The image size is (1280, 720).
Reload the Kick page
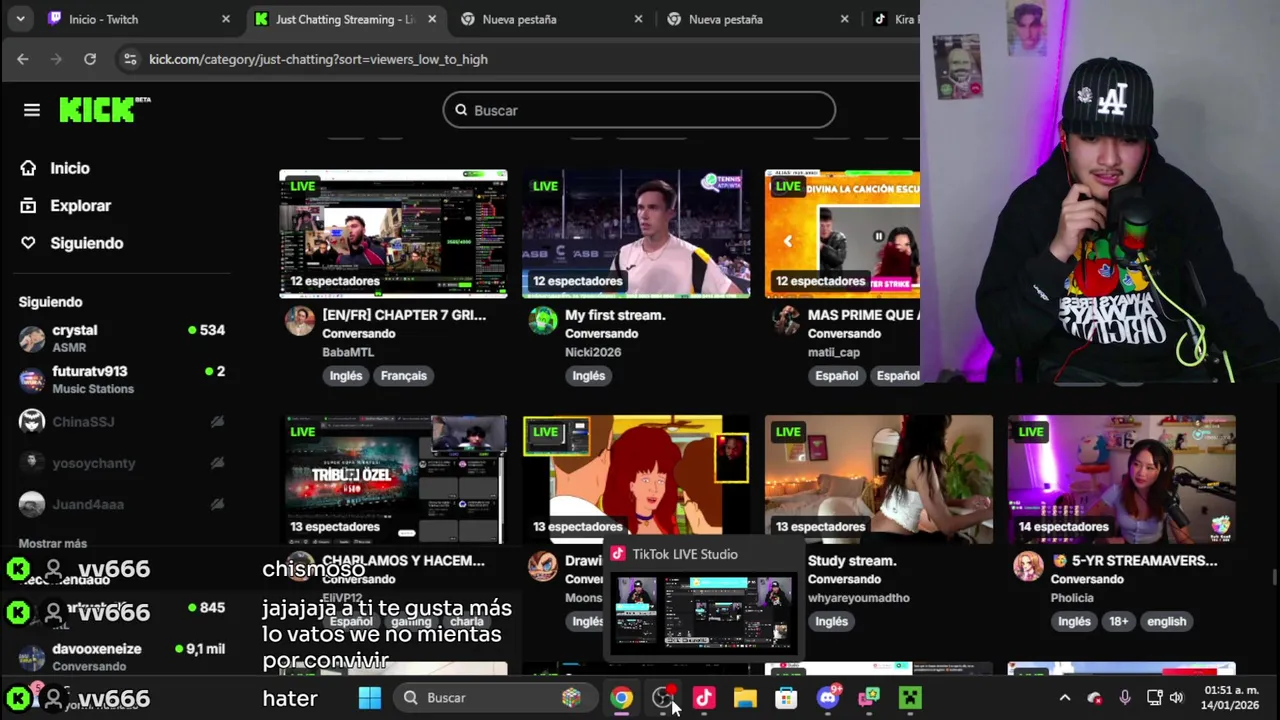click(x=90, y=59)
